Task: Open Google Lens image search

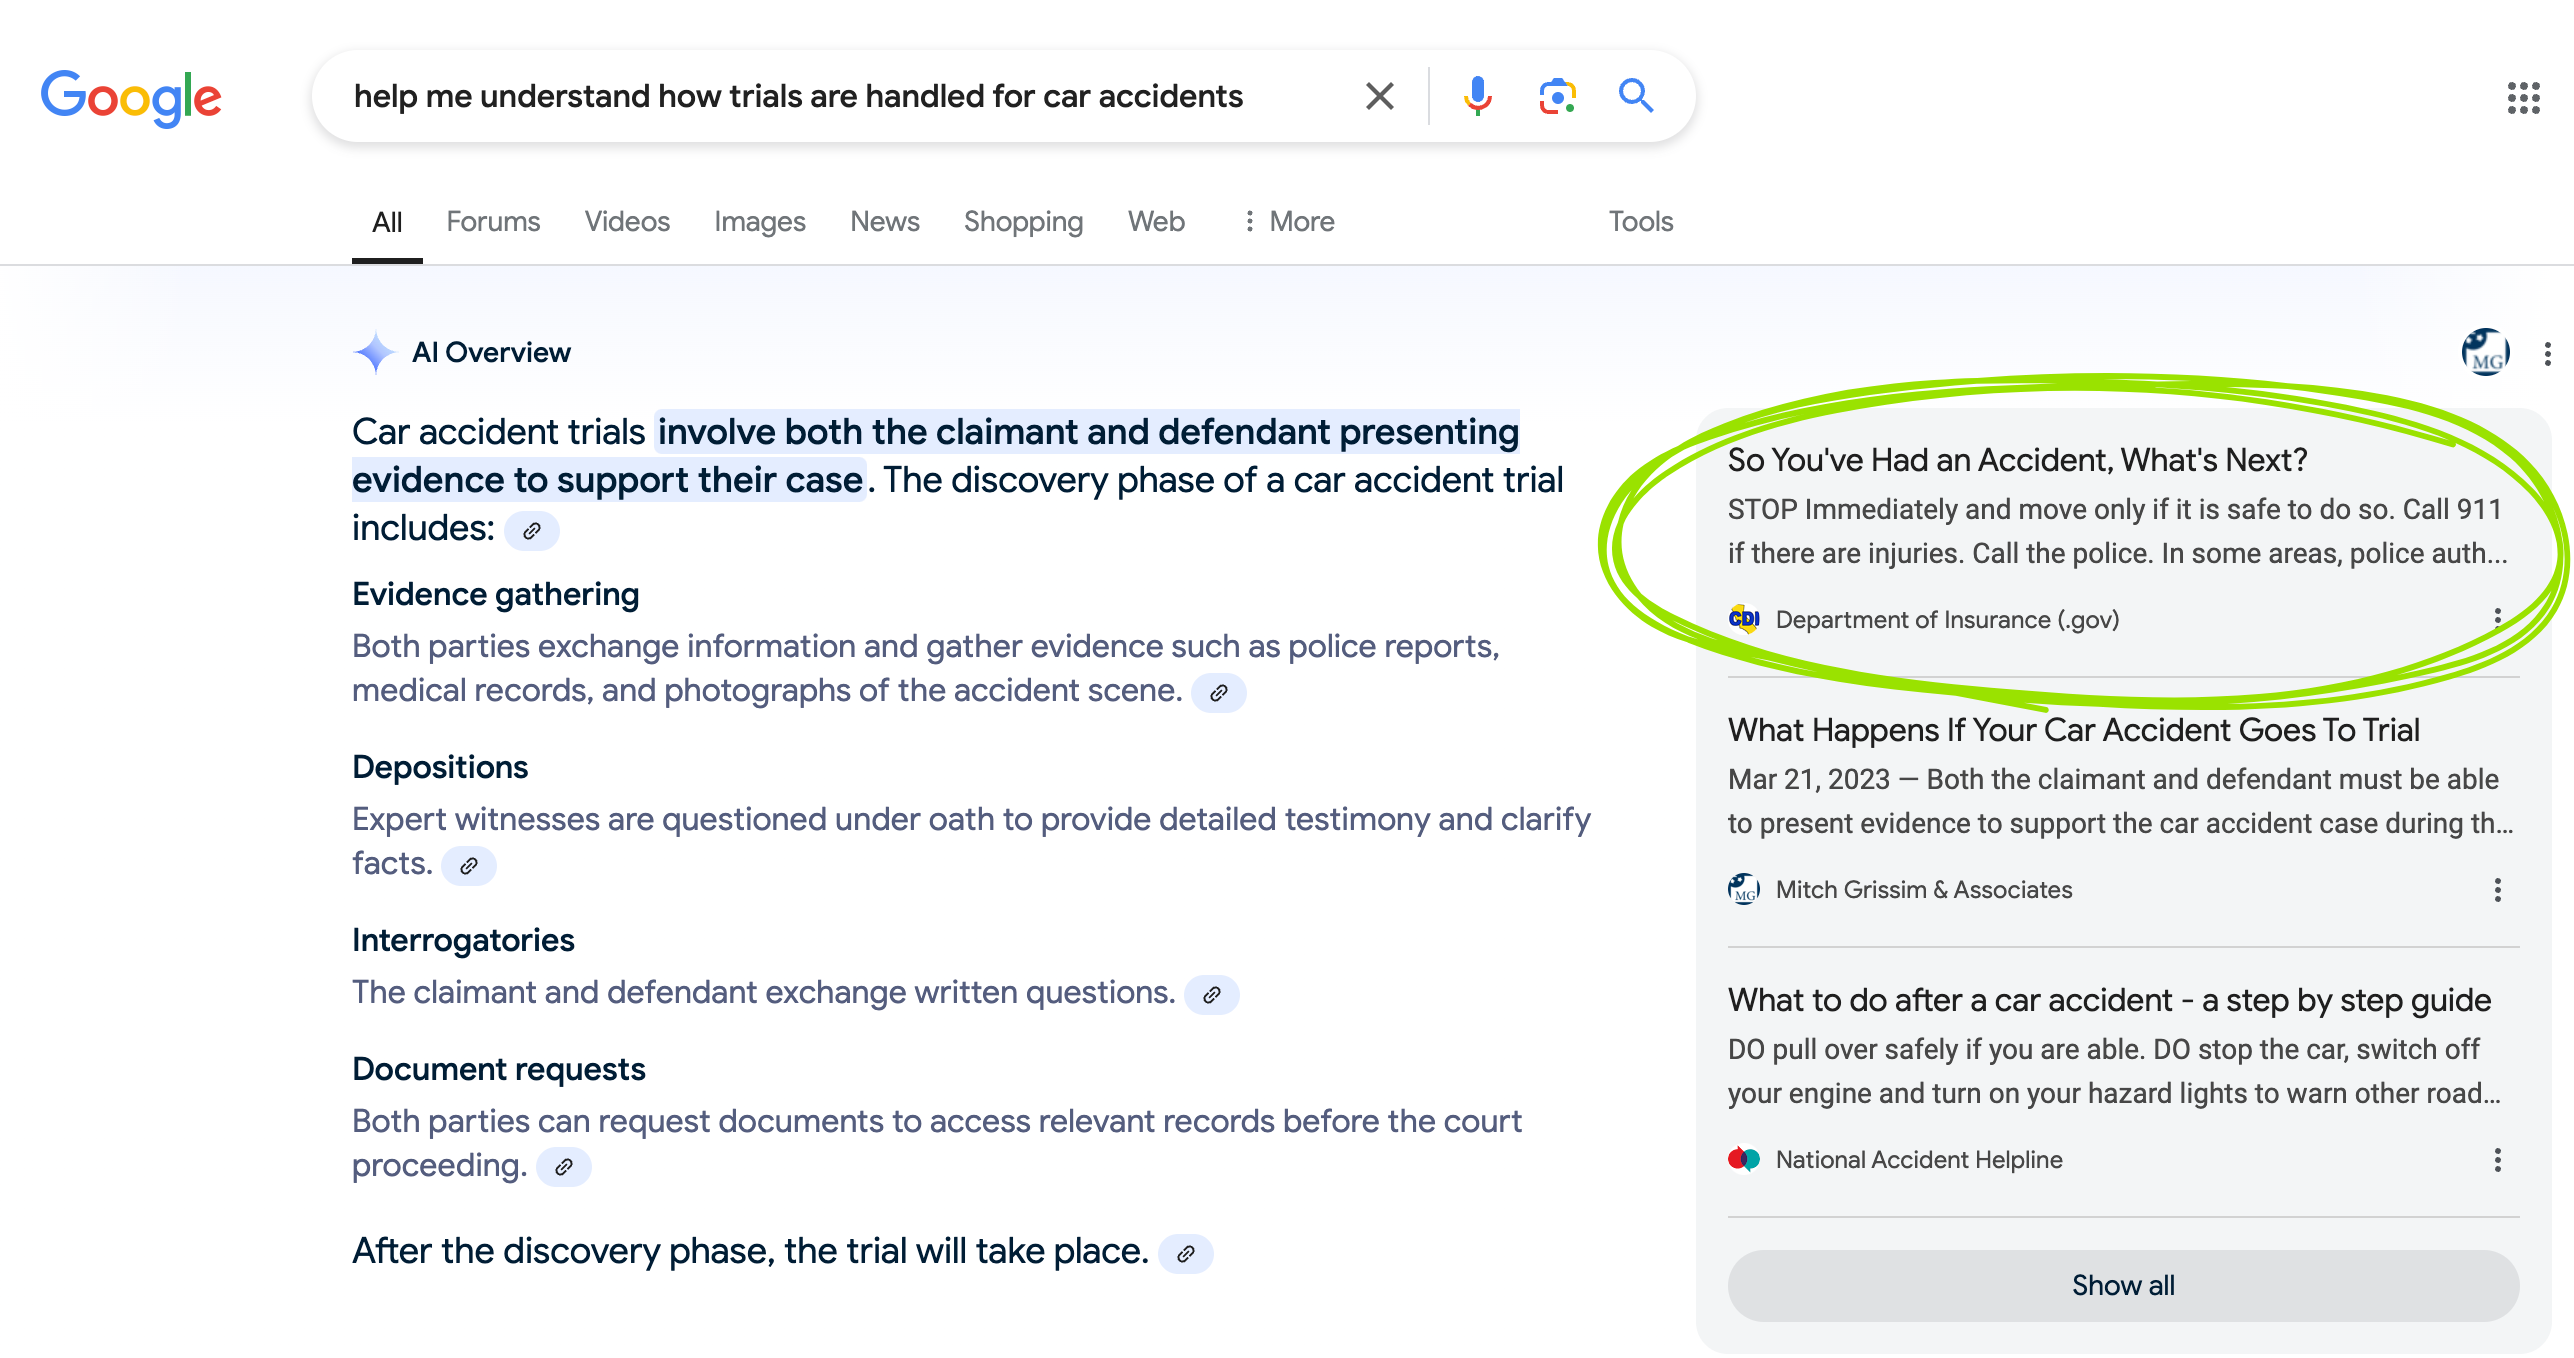Action: (1557, 96)
